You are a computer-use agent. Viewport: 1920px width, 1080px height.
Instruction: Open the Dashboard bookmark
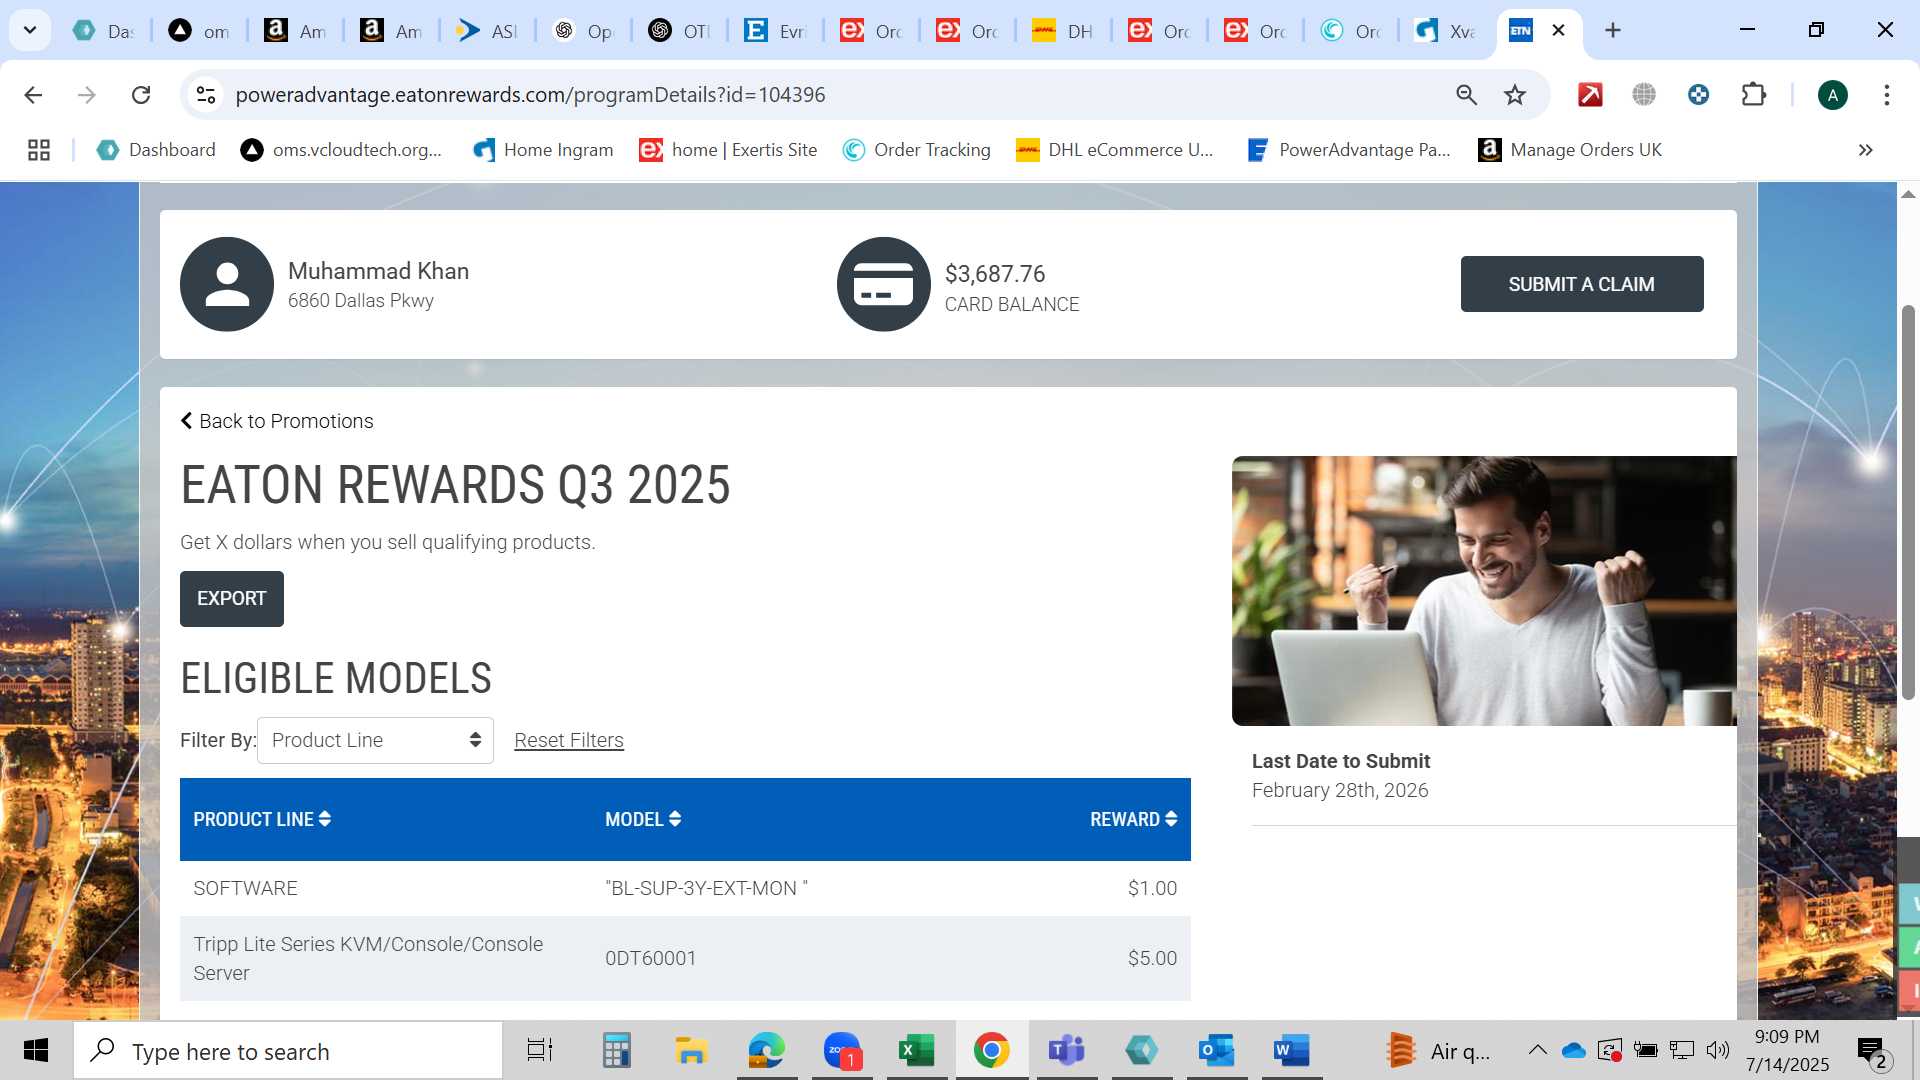[156, 150]
